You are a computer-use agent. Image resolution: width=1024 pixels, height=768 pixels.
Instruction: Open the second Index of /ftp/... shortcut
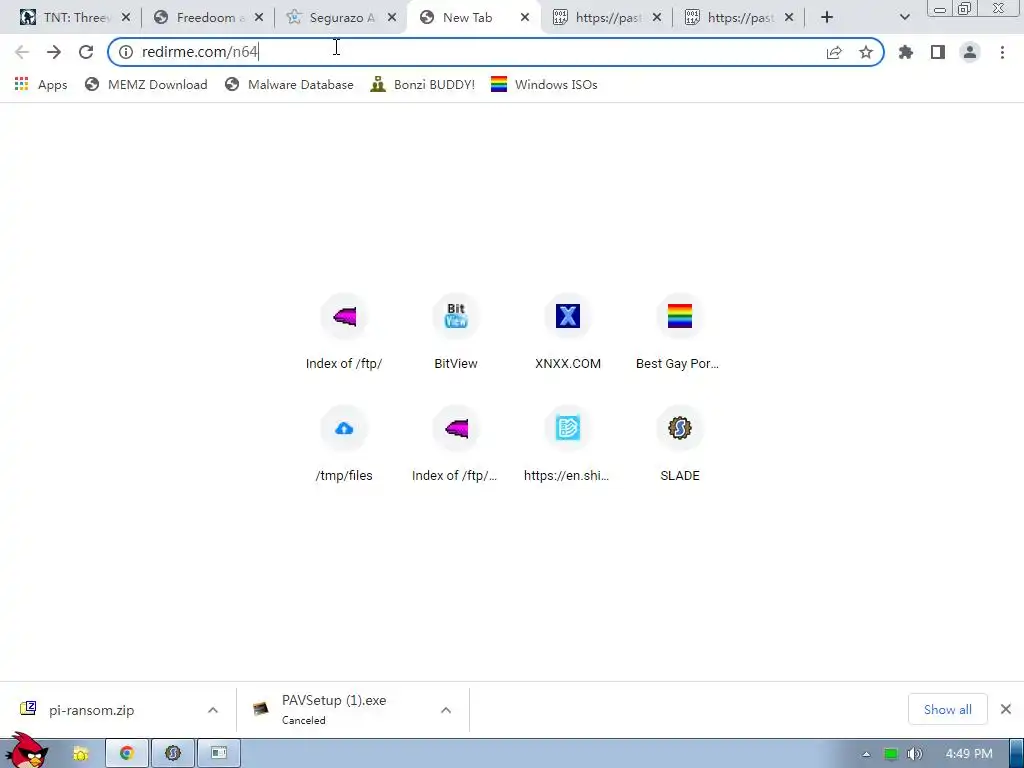pos(456,445)
